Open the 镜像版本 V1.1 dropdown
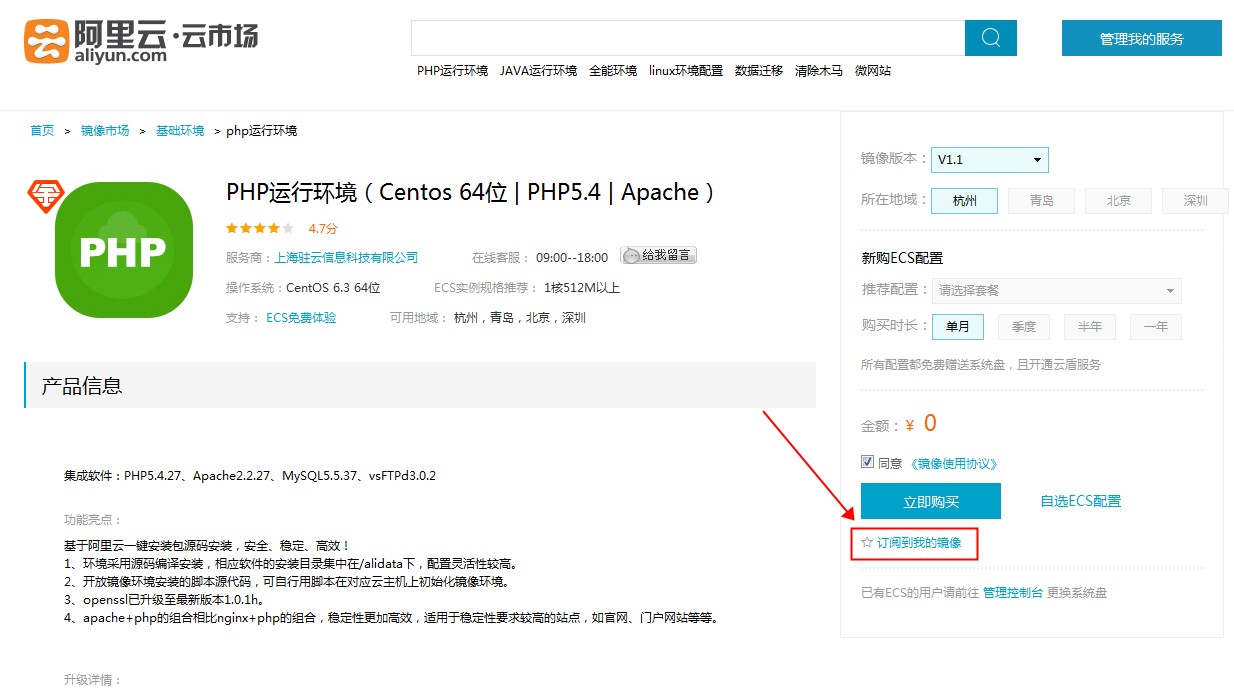The height and width of the screenshot is (700, 1234). (989, 160)
